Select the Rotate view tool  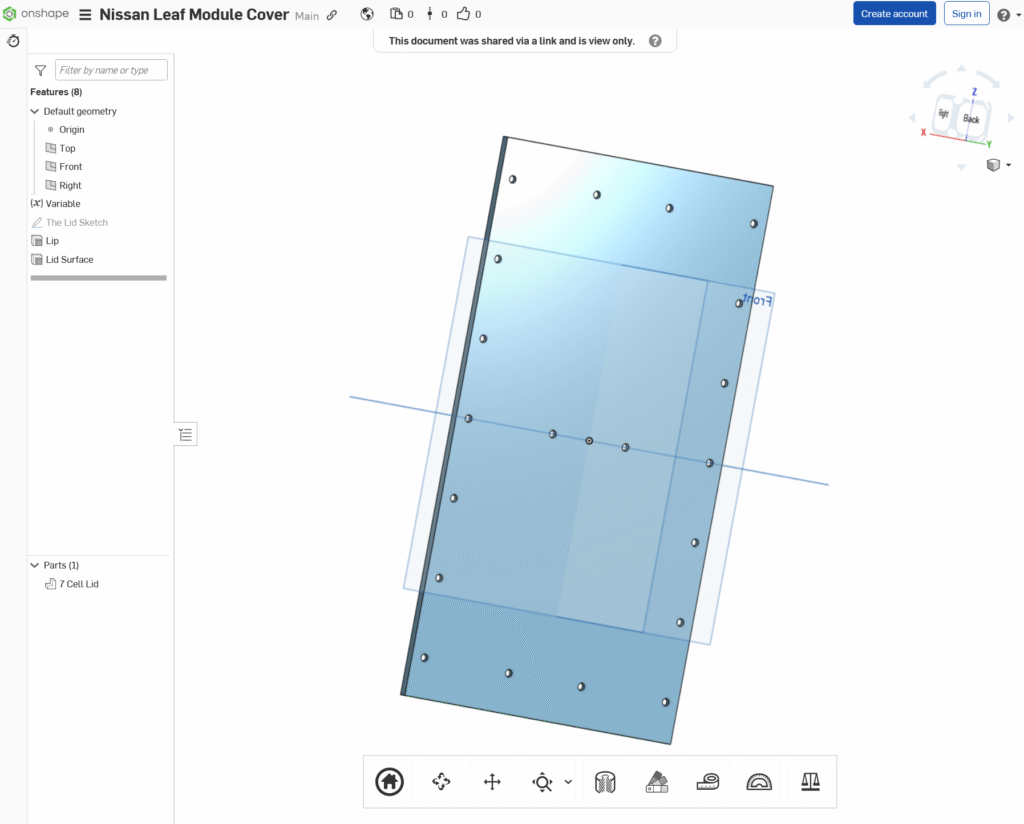point(441,782)
